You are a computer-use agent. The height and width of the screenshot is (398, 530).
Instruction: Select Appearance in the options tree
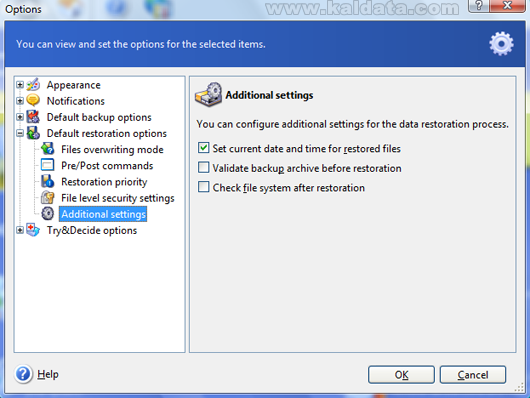pyautogui.click(x=74, y=85)
